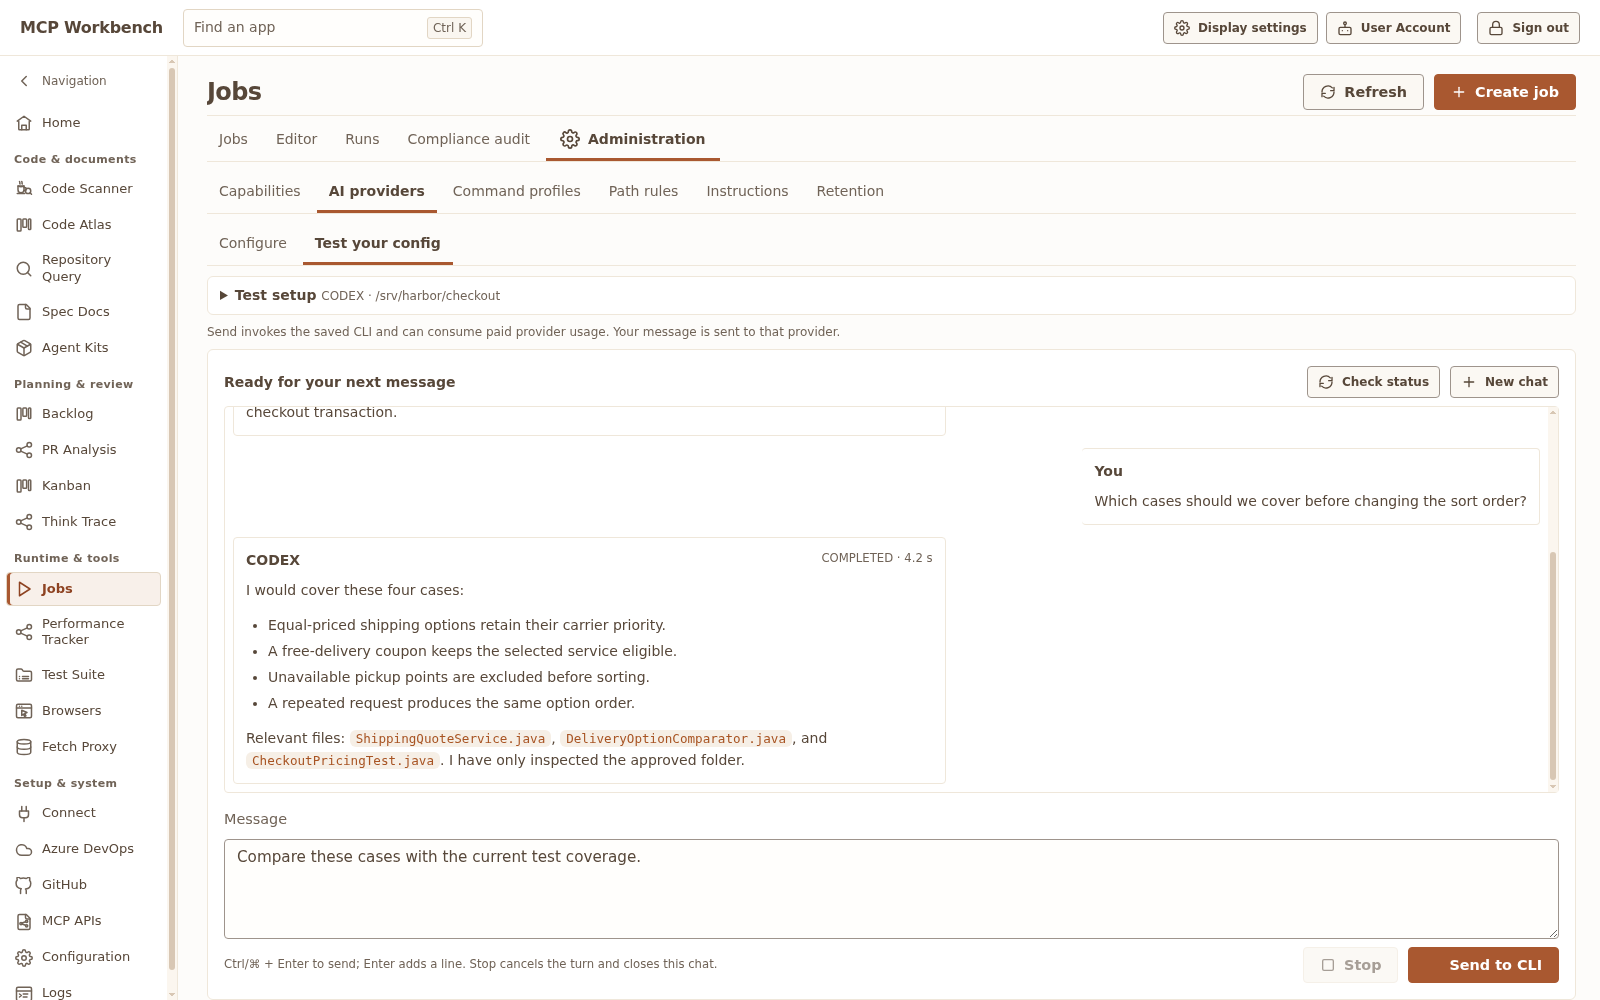Screen dimensions: 1600x1000
Task: Open Browsers tool
Action: (x=84, y=711)
